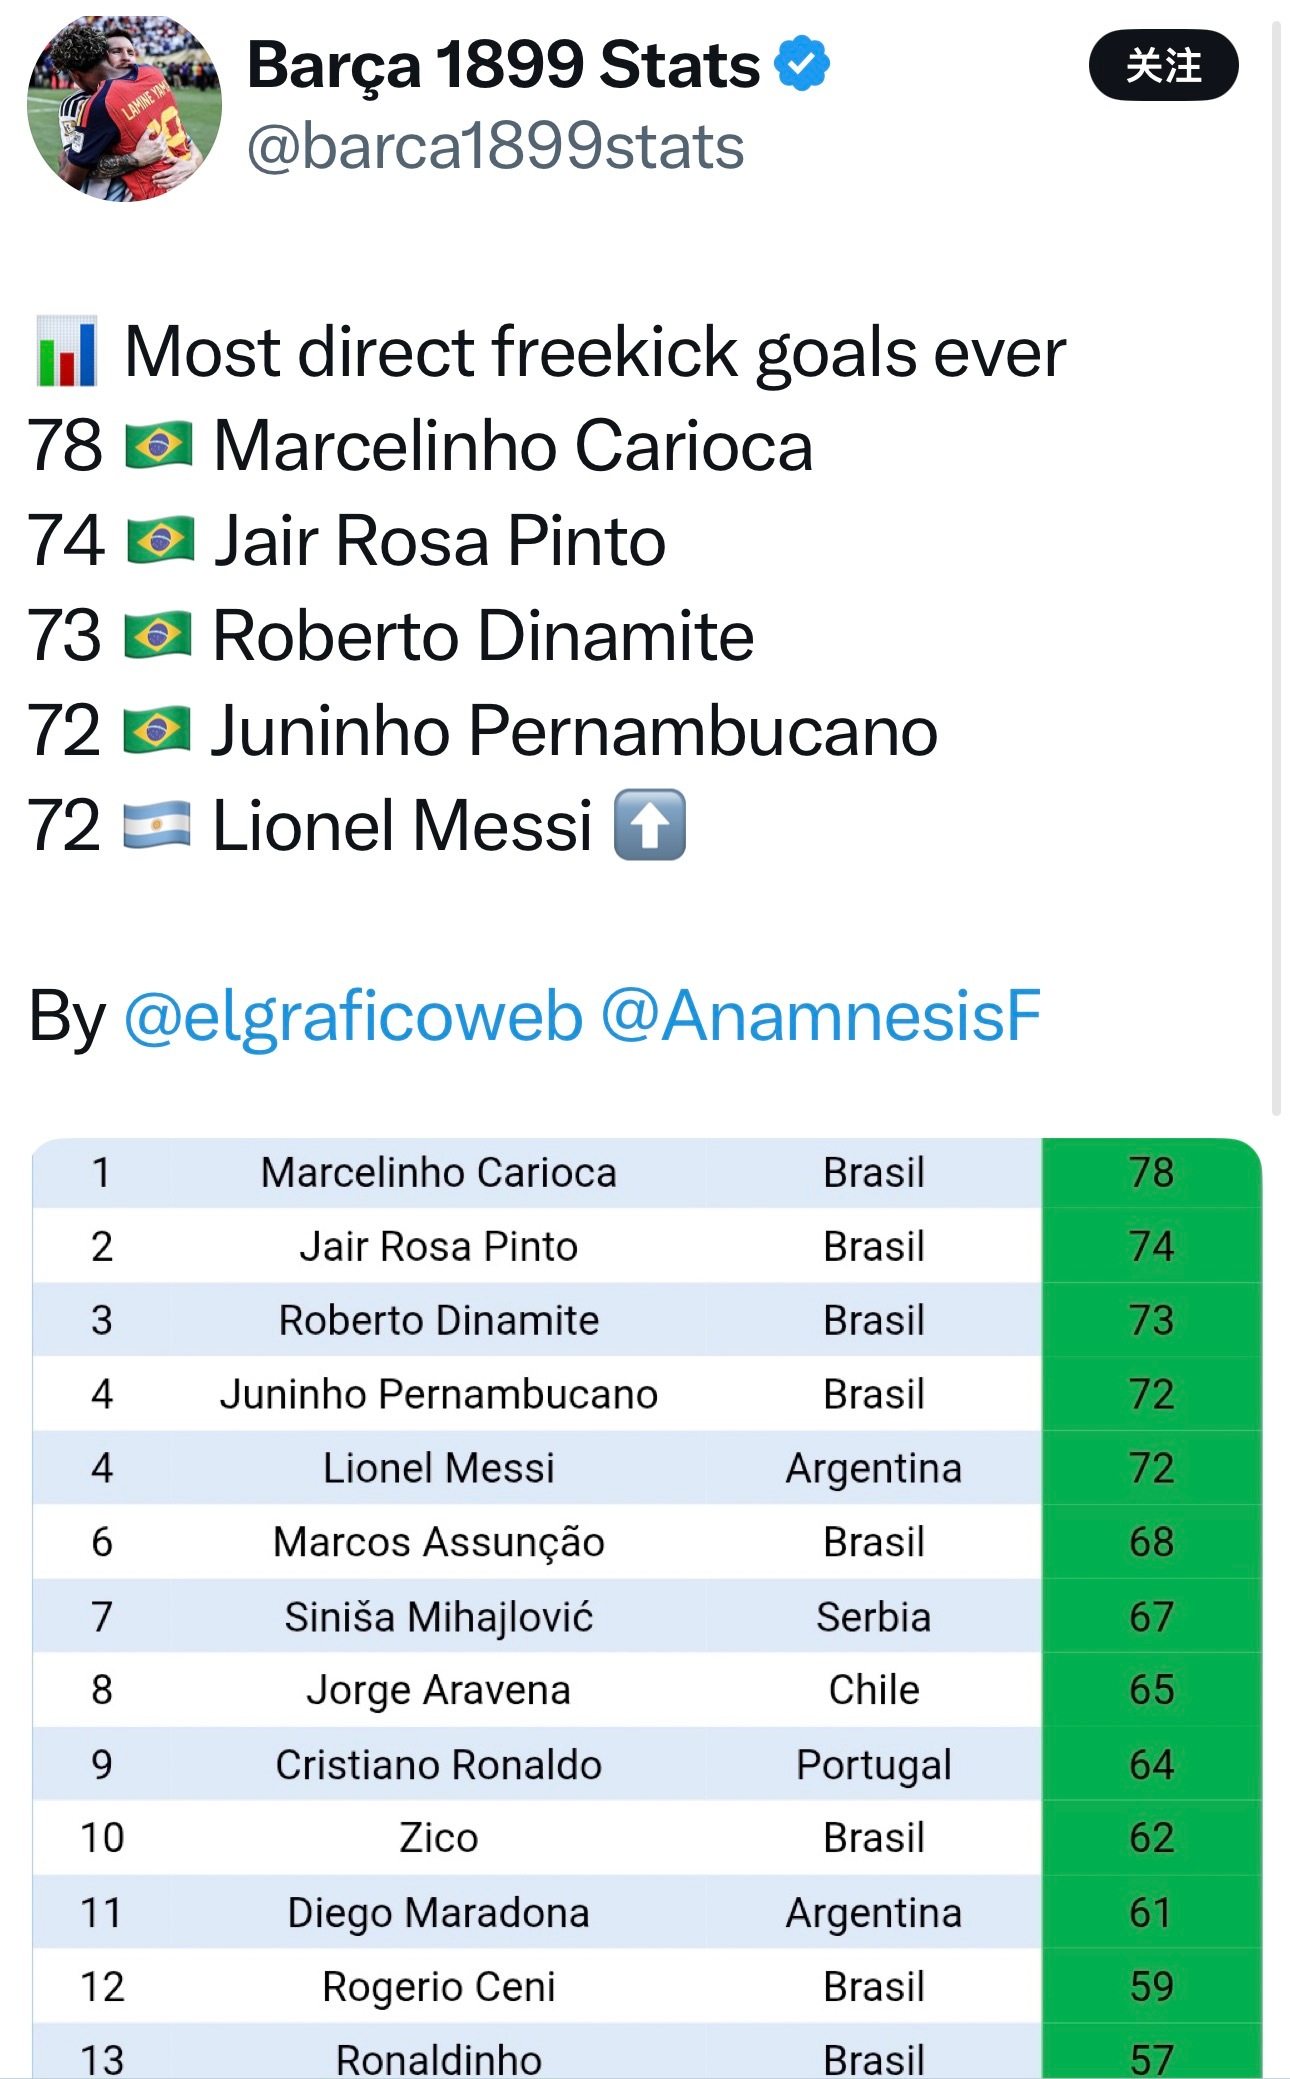The height and width of the screenshot is (2079, 1290).
Task: Click the green 78 goals cell
Action: [x=1151, y=1172]
